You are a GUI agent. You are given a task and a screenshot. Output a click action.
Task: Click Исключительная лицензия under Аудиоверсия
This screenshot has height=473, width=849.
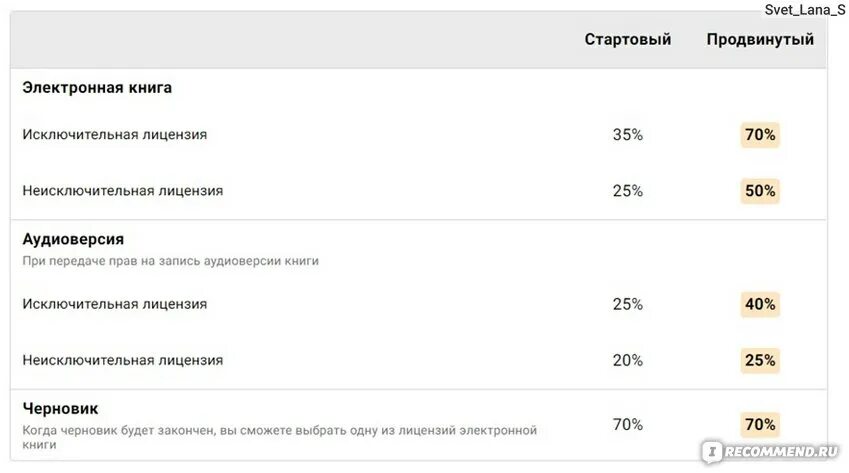(x=115, y=304)
